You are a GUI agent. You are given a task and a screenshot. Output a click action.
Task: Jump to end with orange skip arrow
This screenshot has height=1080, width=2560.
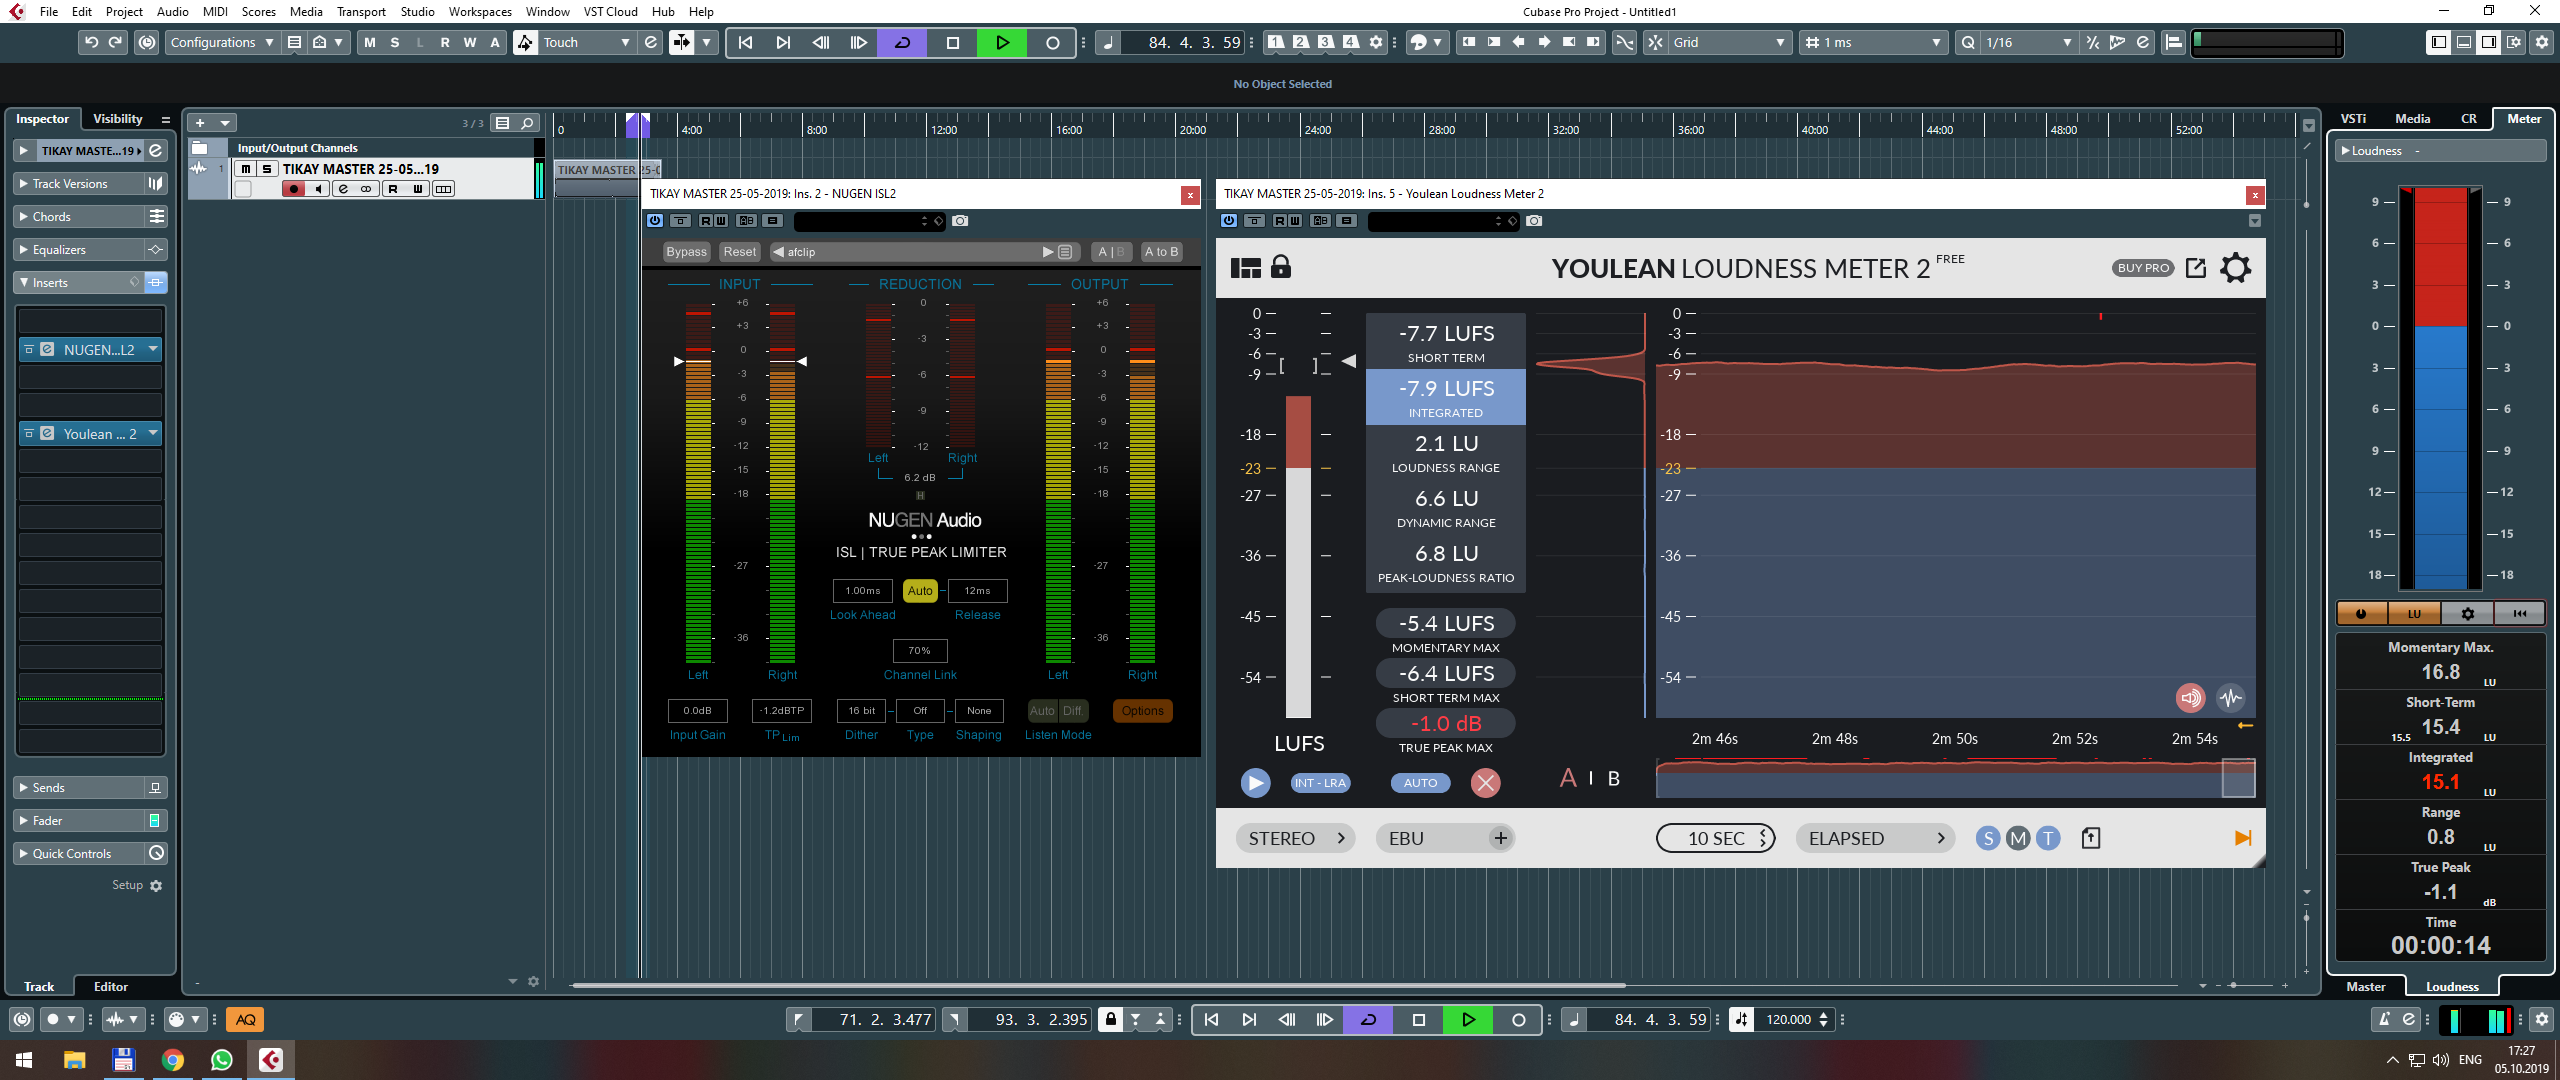tap(2243, 838)
